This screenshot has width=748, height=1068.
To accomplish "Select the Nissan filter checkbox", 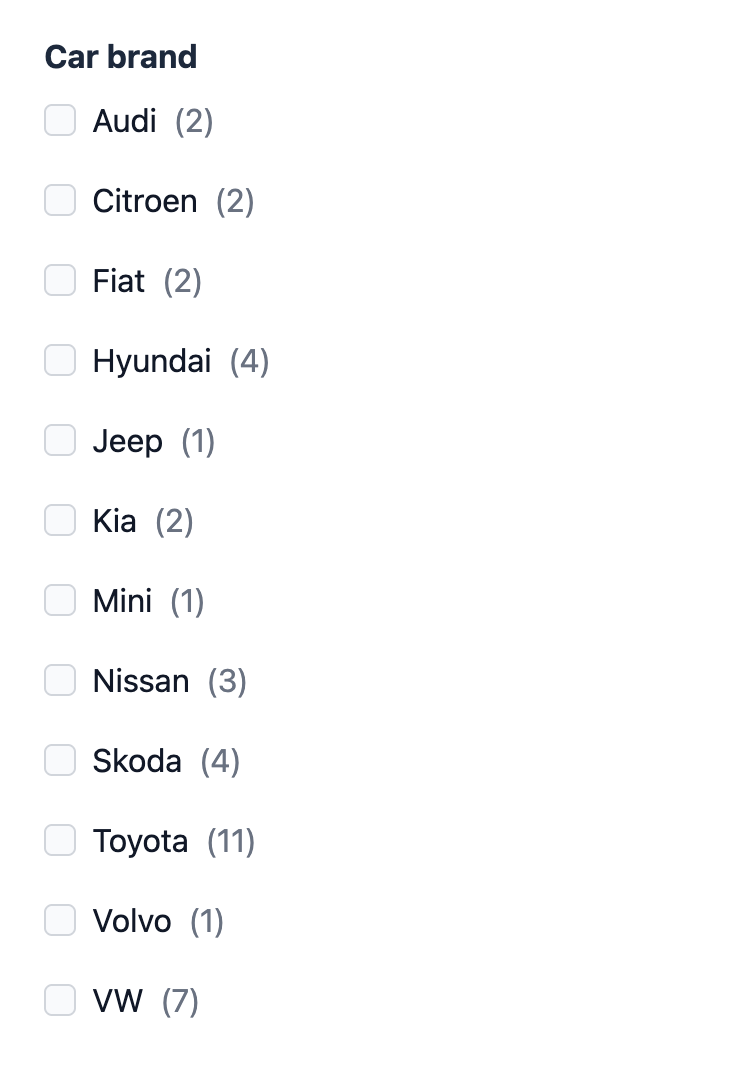I will pos(60,680).
